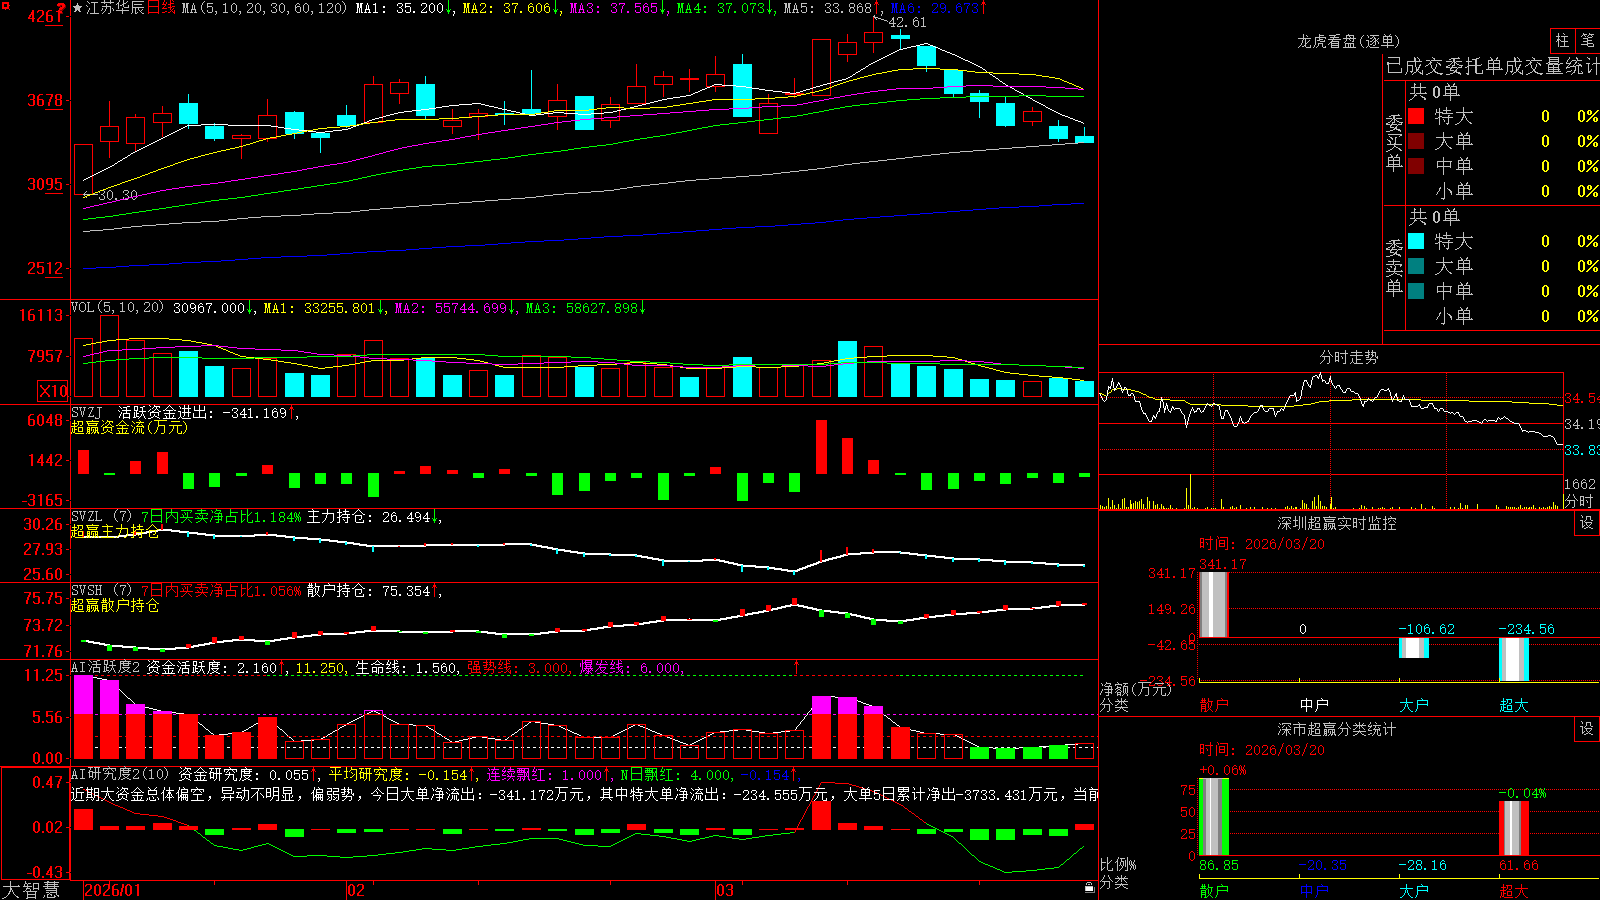
Task: Click the bright red 特大 buy-order swatch
Action: (1416, 116)
